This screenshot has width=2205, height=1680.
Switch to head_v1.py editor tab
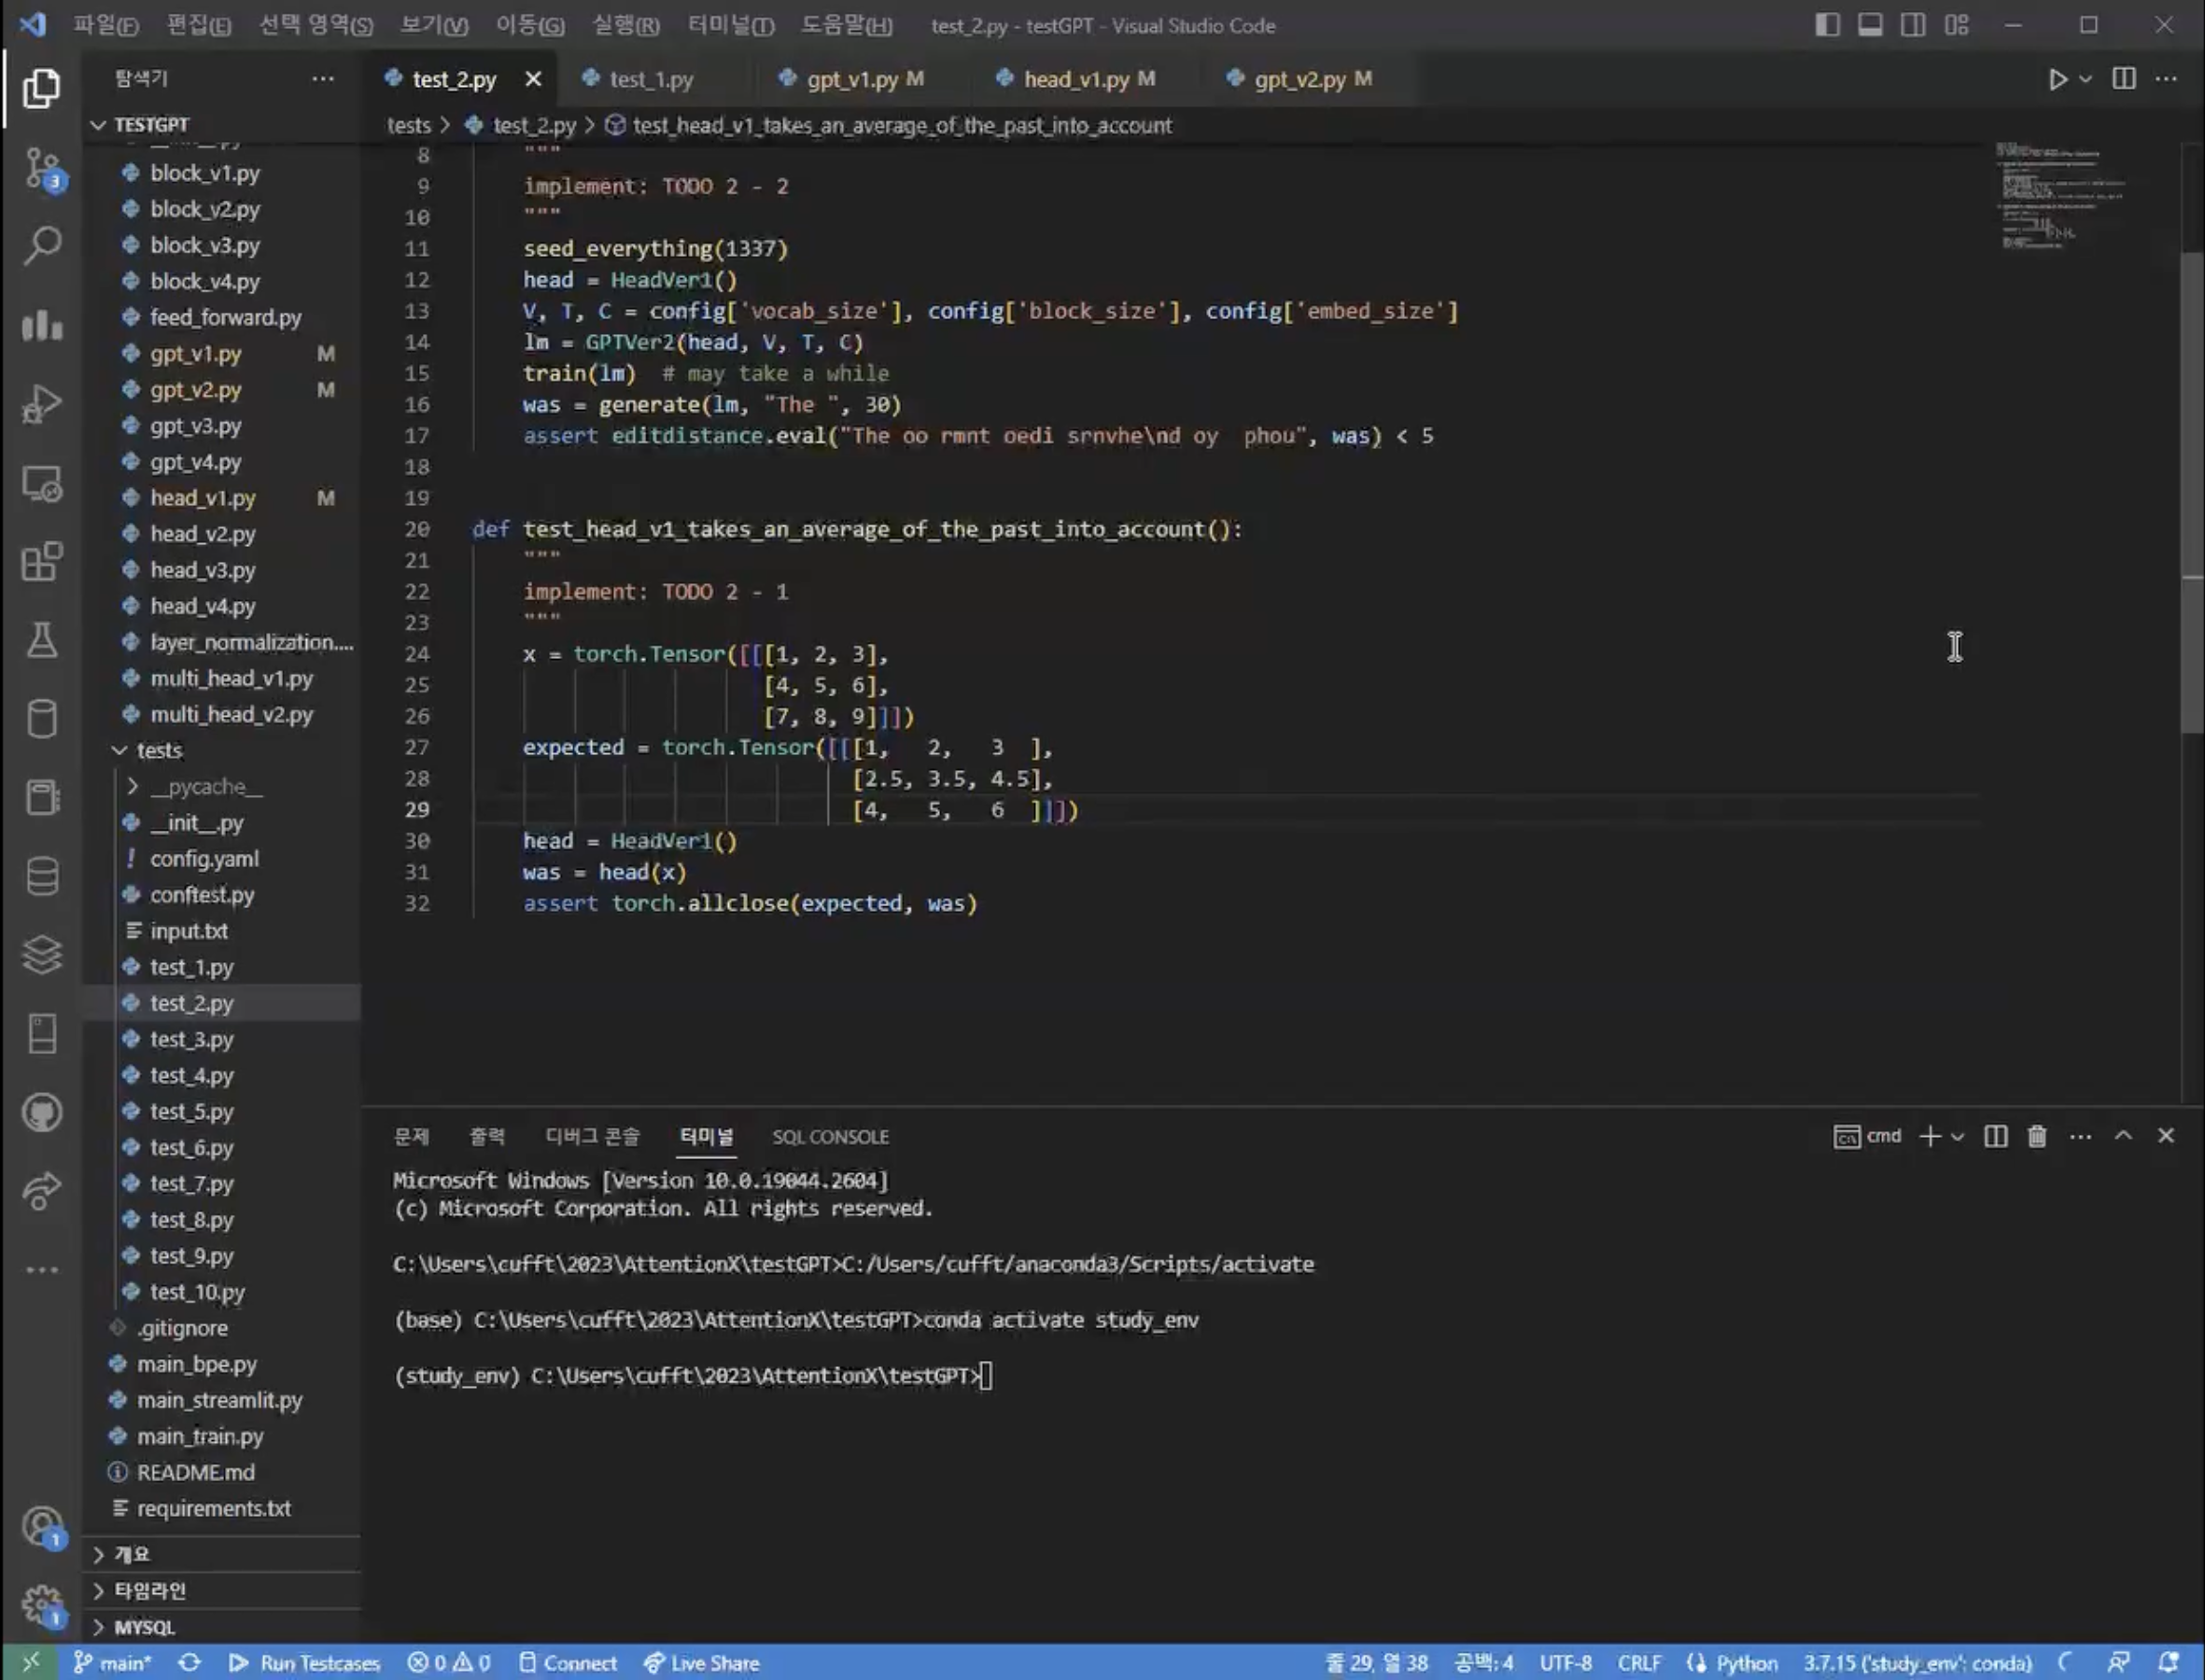(x=1089, y=79)
